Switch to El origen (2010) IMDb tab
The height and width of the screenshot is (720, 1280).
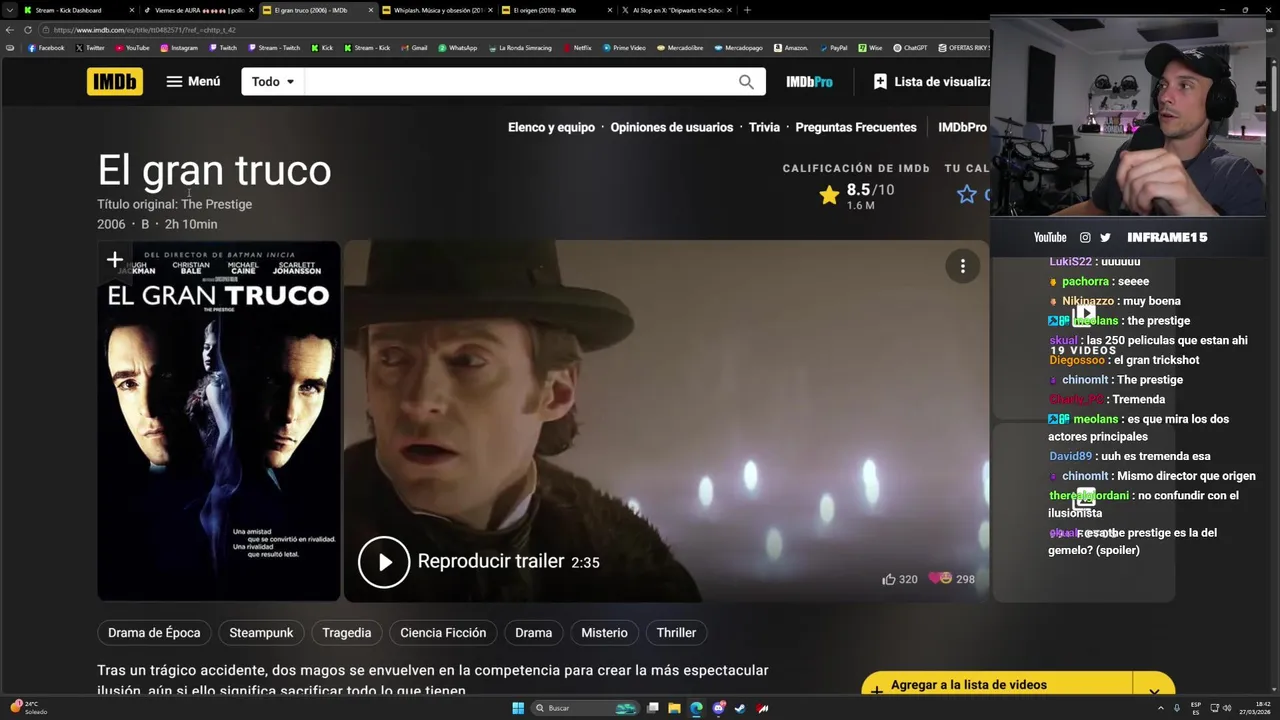[x=556, y=10]
